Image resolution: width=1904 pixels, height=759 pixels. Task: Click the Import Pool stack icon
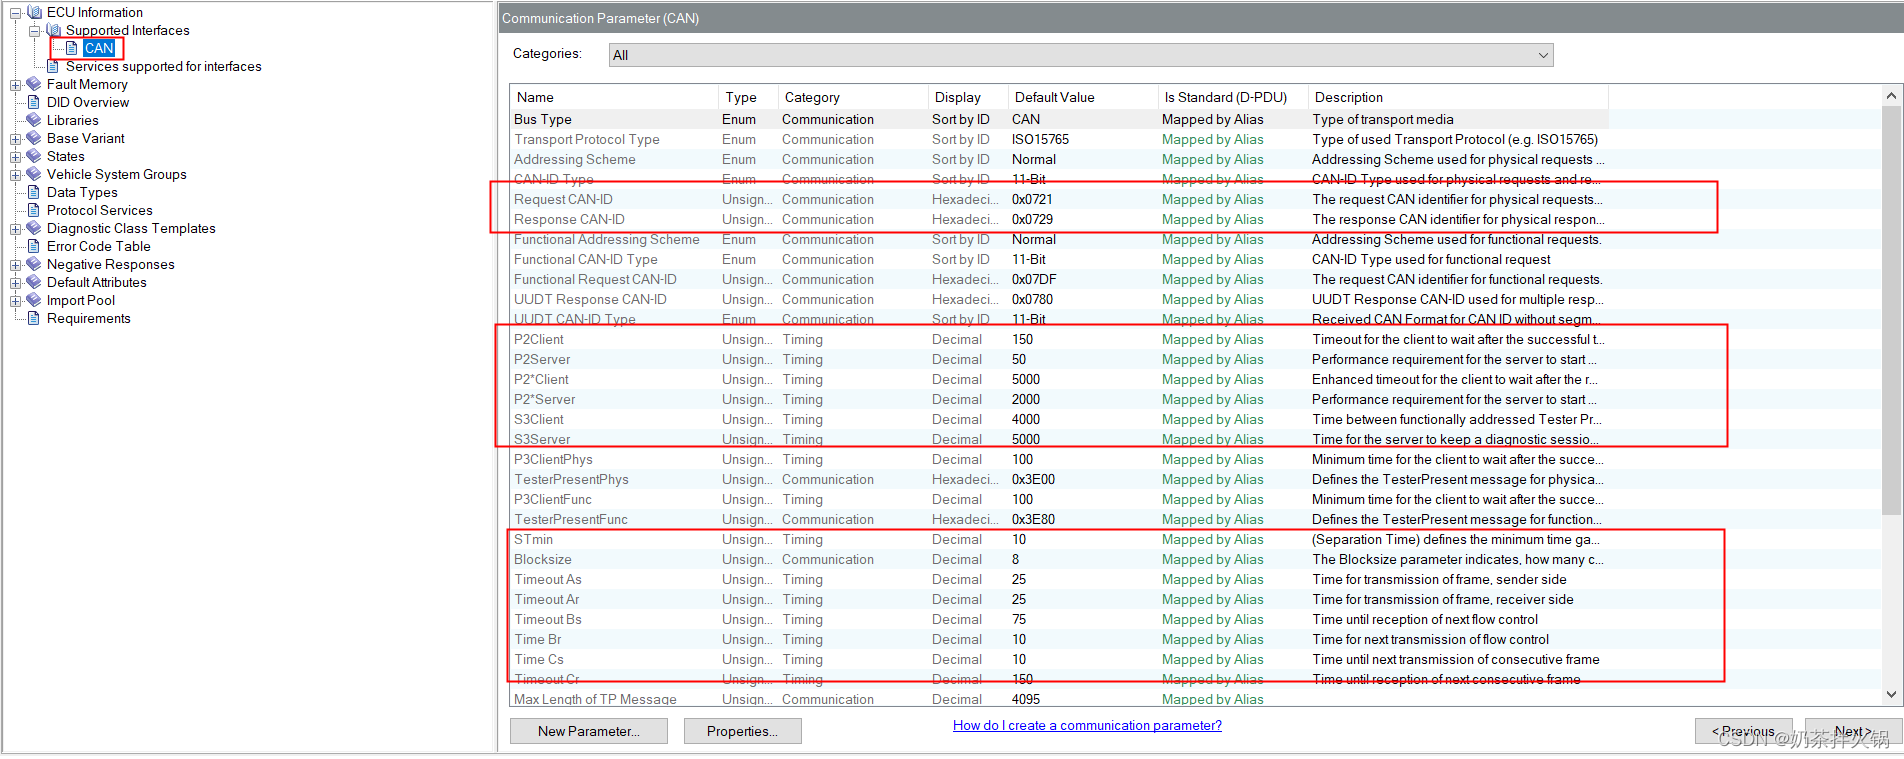[34, 300]
